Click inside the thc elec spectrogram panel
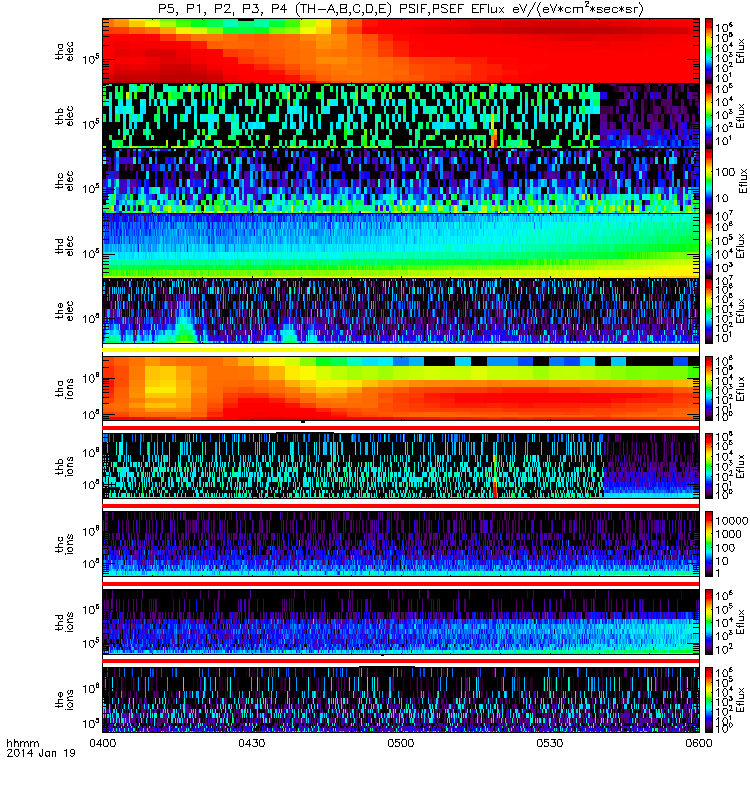Image resolution: width=750 pixels, height=800 pixels. 401,181
